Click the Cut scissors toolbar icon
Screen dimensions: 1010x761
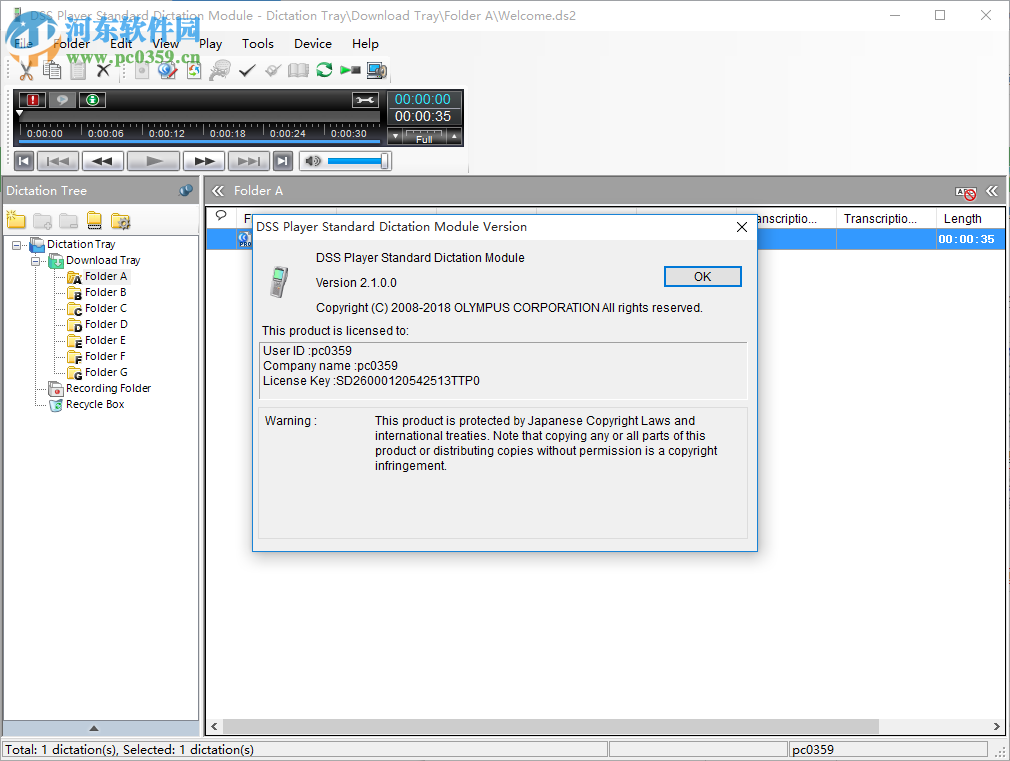pyautogui.click(x=26, y=70)
